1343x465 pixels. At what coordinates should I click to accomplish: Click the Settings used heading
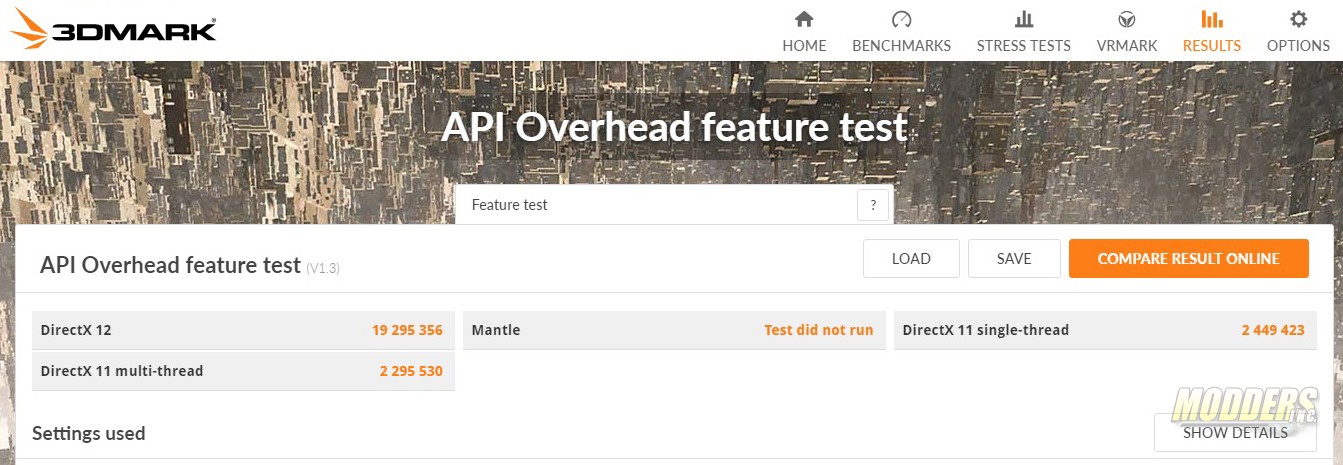(89, 433)
